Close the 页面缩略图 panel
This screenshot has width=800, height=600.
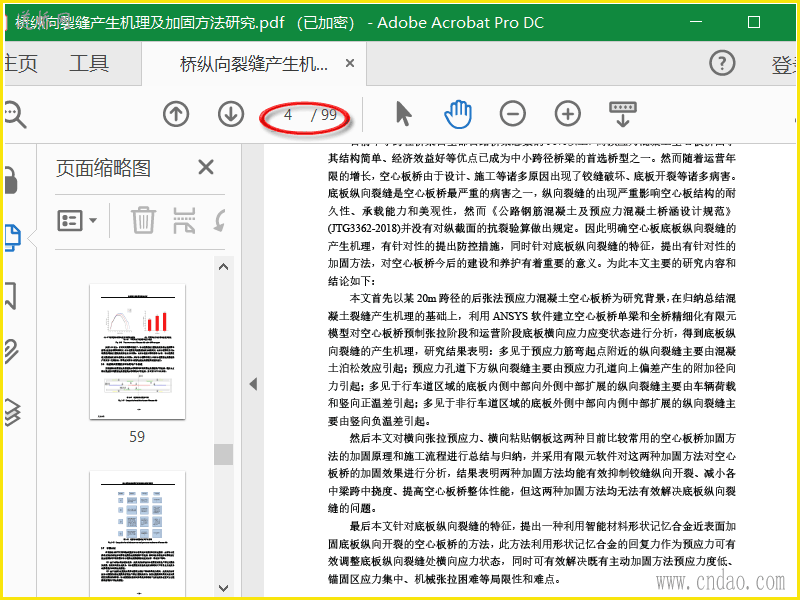click(x=206, y=167)
